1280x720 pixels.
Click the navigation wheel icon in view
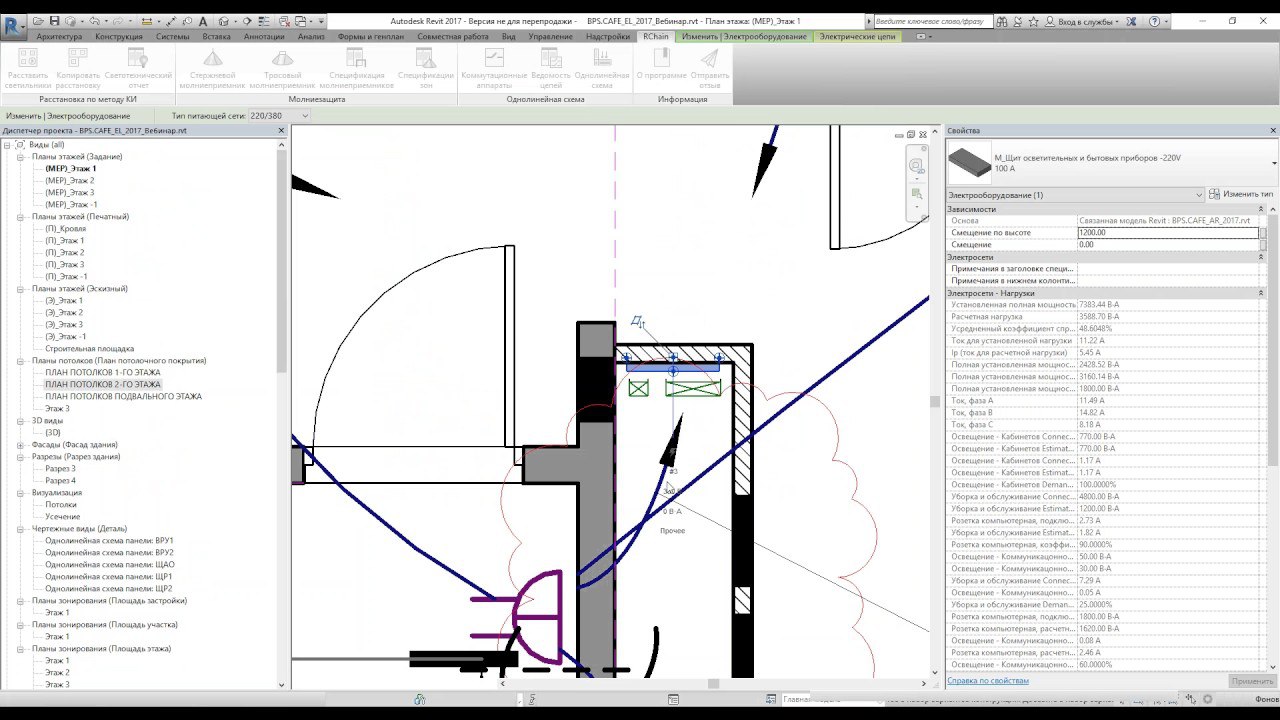916,166
